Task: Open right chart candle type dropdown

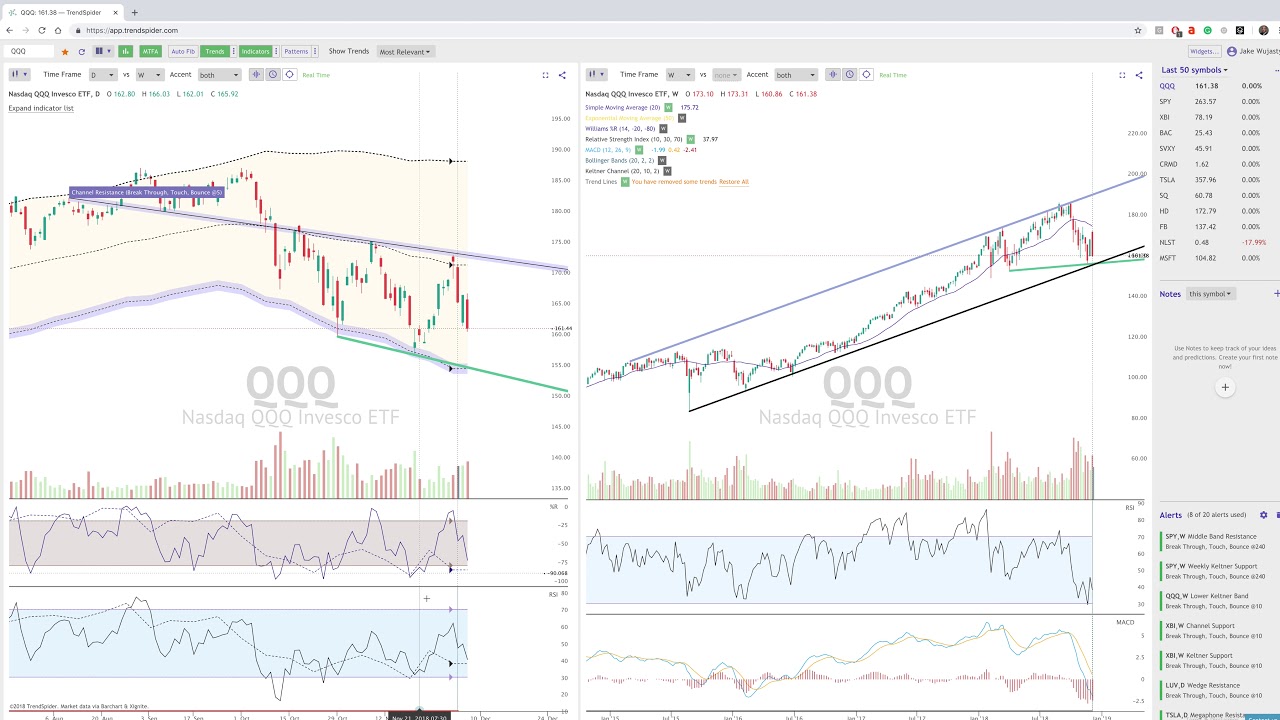Action: (x=597, y=74)
